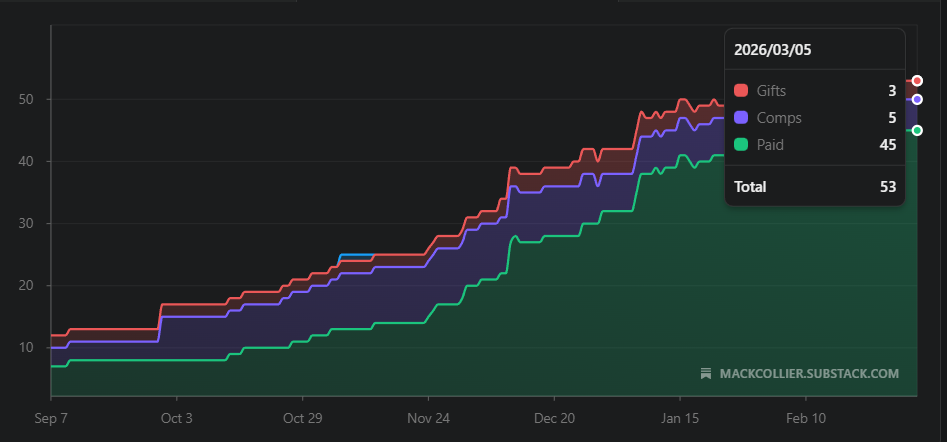Click the Total label in tooltip

(x=750, y=187)
